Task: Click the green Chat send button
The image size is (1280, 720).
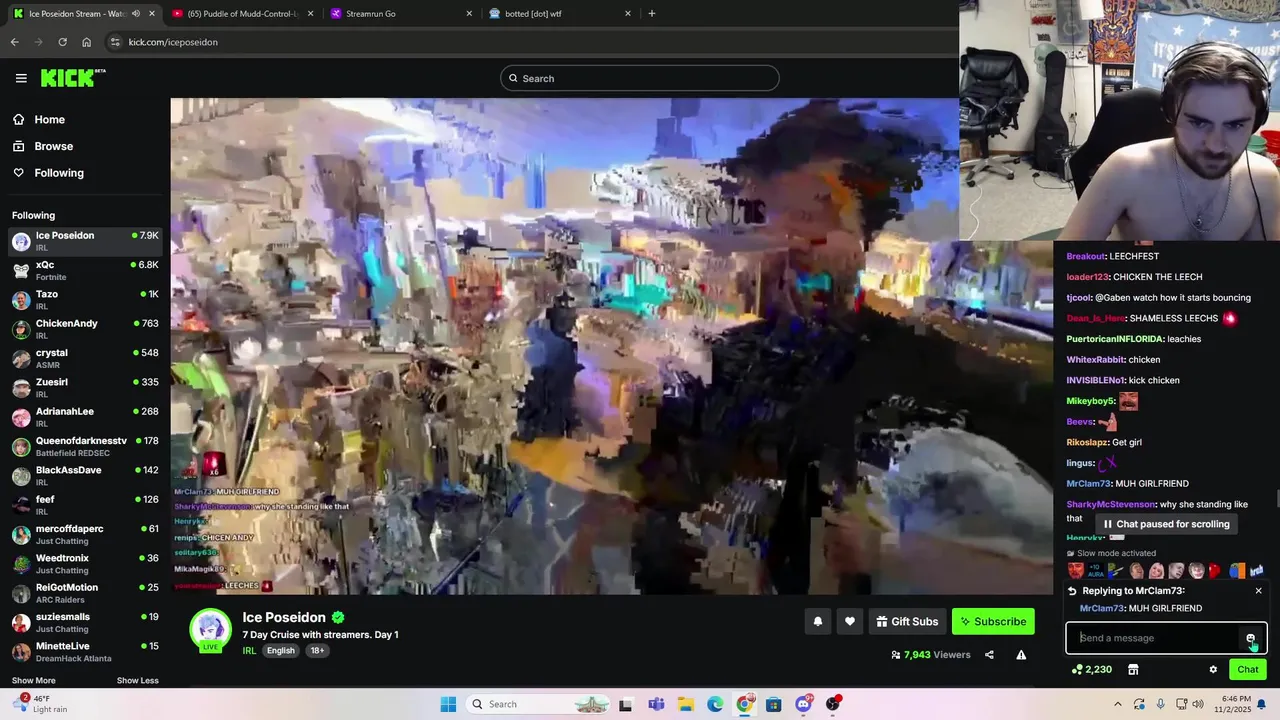Action: point(1248,670)
